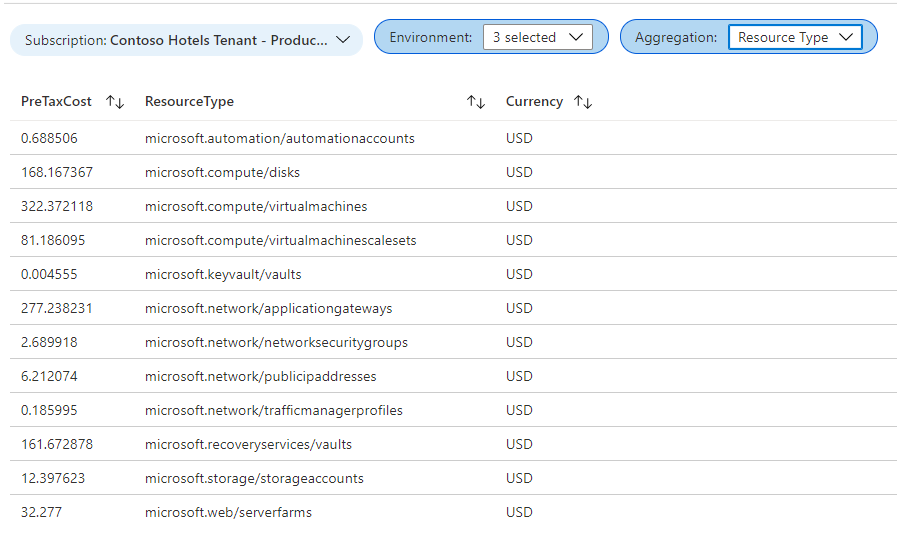Select the microsoft.compute/disks cell

[223, 172]
